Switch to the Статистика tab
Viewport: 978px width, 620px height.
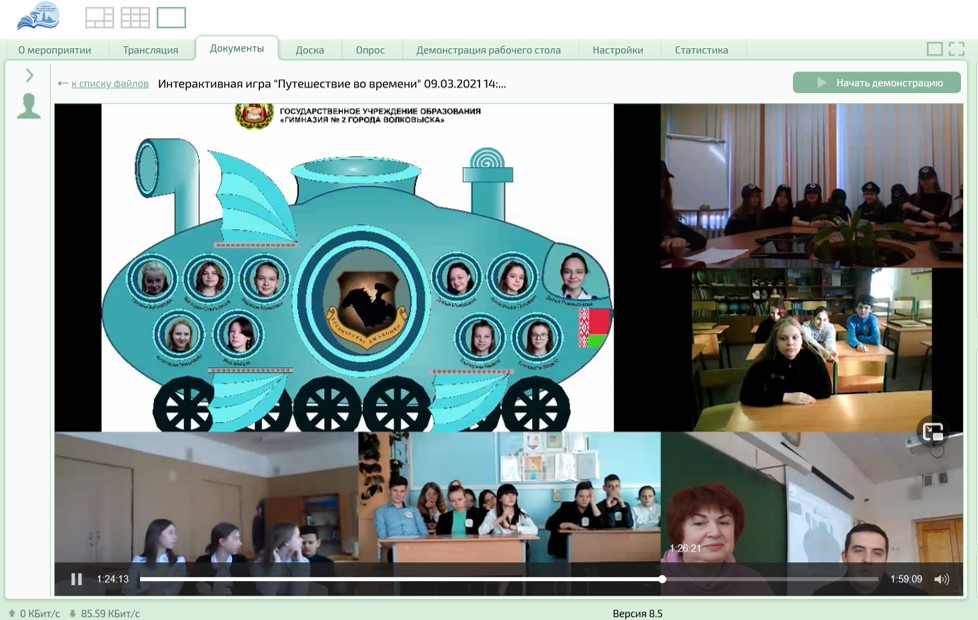[701, 50]
